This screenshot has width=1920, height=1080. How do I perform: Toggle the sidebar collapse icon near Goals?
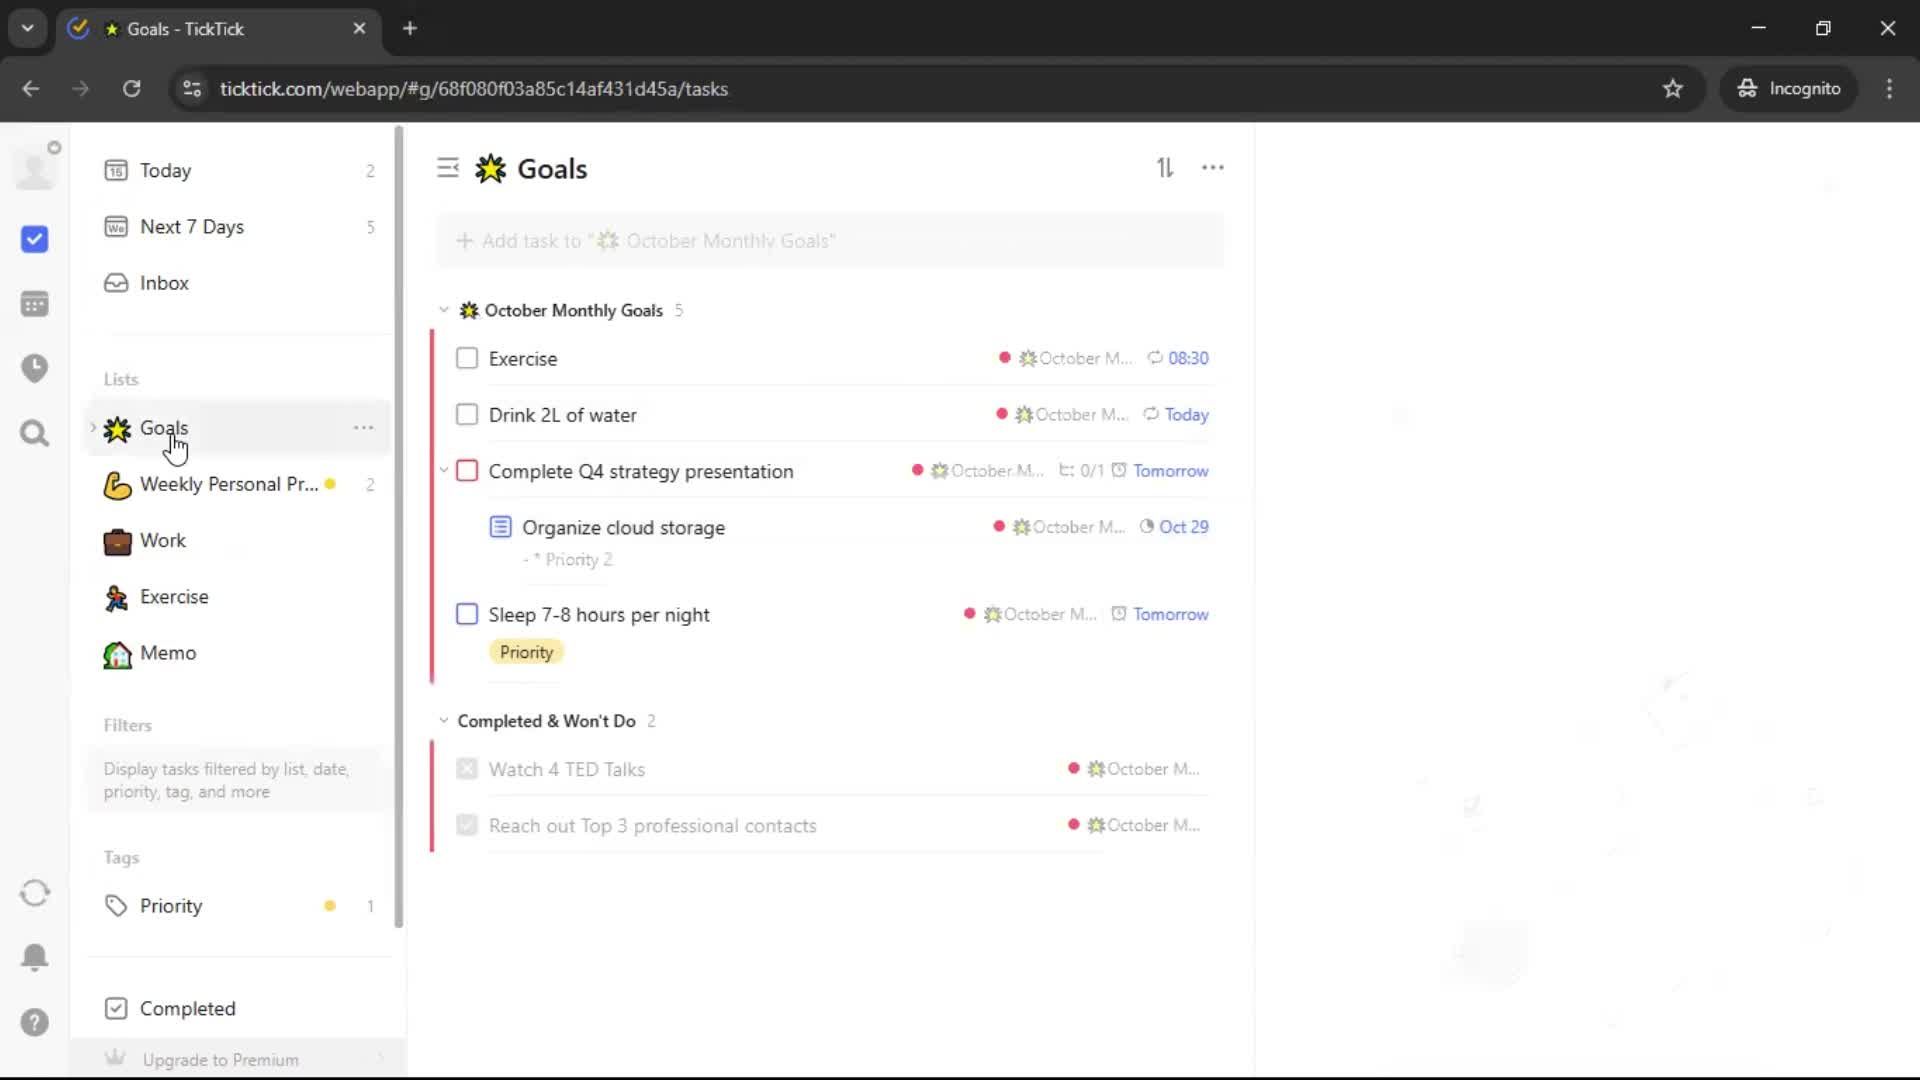point(447,168)
